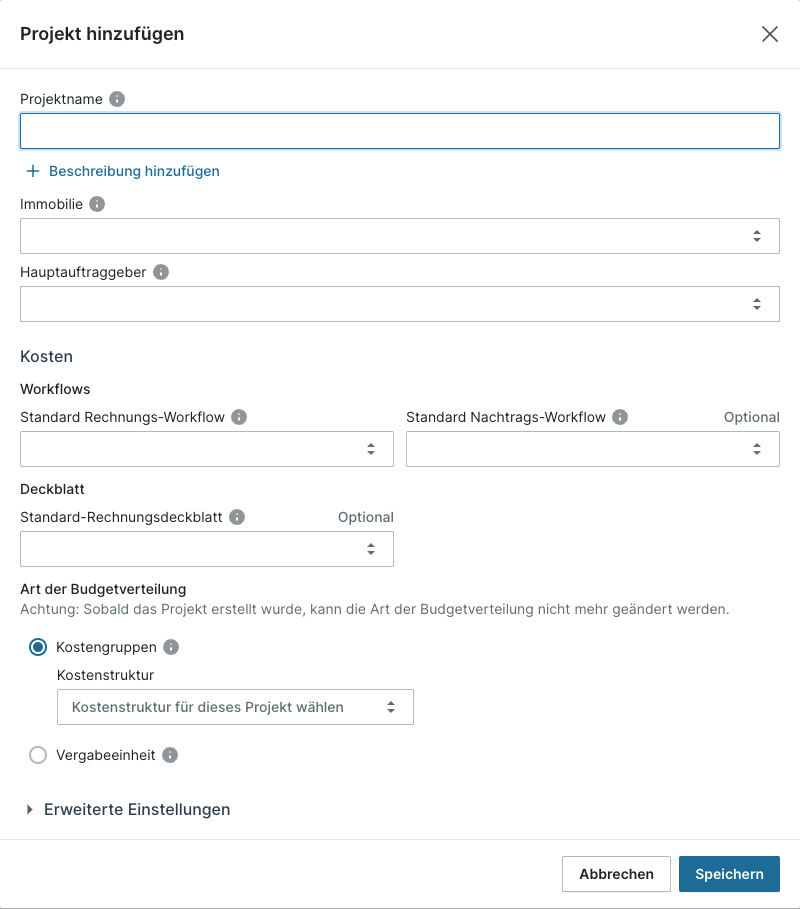Click info icon beside Standard-Rechnungsdeckblatt
This screenshot has height=909, width=800.
tap(237, 517)
